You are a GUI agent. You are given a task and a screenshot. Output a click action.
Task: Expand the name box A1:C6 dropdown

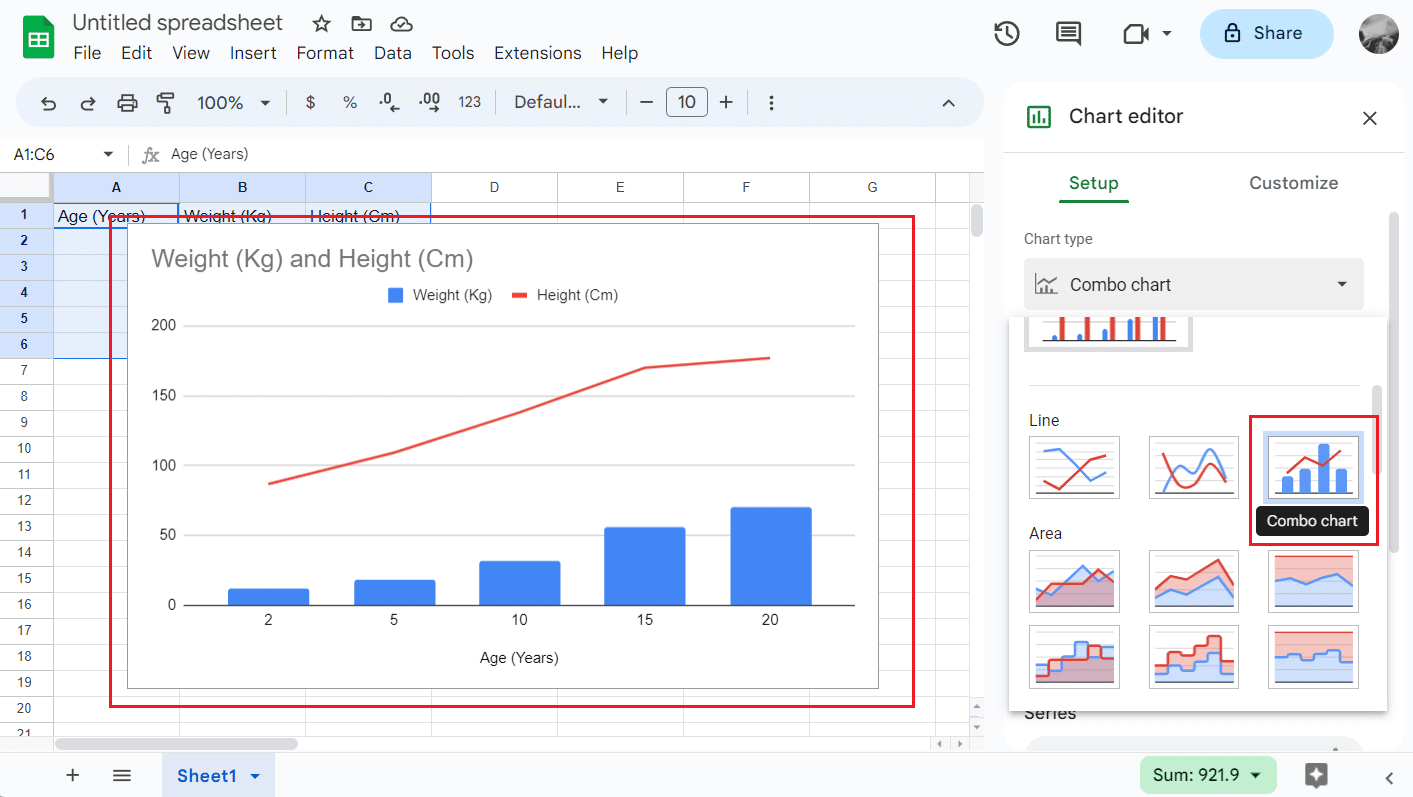[x=108, y=154]
